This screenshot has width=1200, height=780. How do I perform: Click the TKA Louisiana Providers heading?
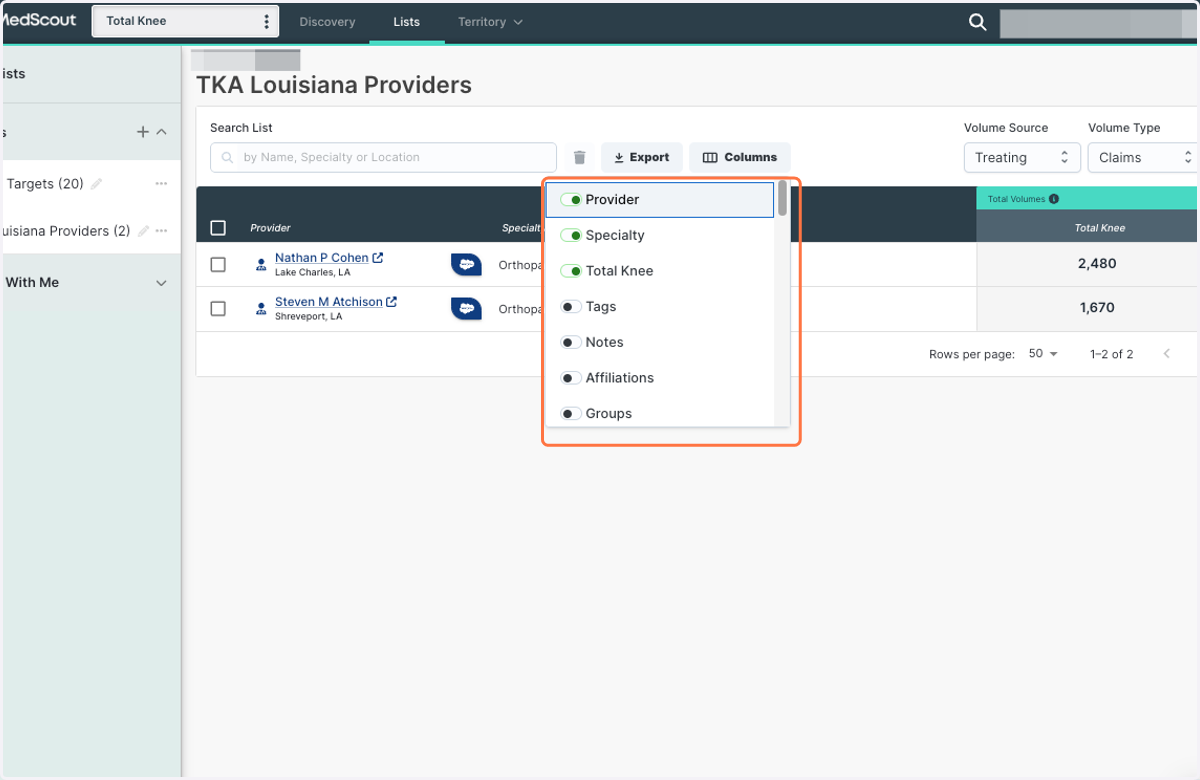(x=334, y=85)
